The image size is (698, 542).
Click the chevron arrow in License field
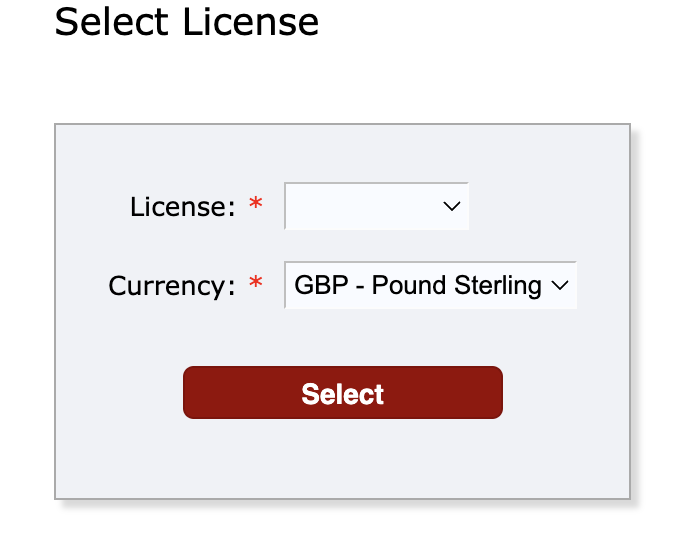tap(451, 206)
